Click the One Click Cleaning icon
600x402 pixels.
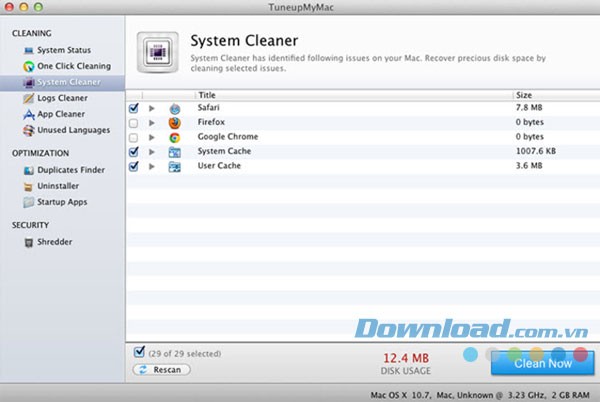point(29,67)
